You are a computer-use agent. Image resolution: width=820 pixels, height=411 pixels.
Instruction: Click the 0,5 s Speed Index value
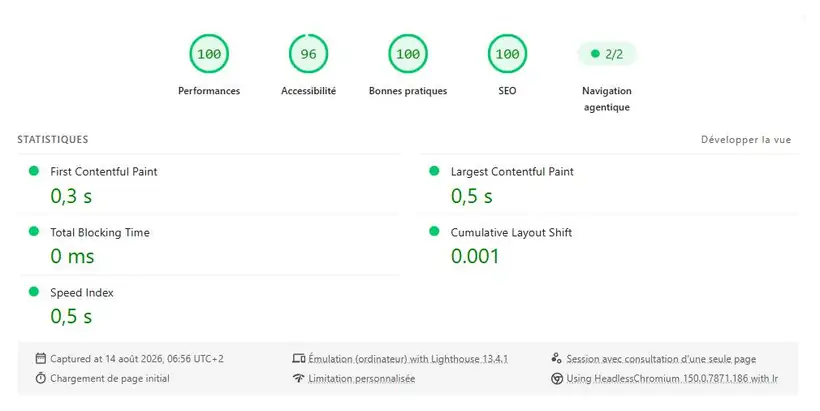(71, 316)
